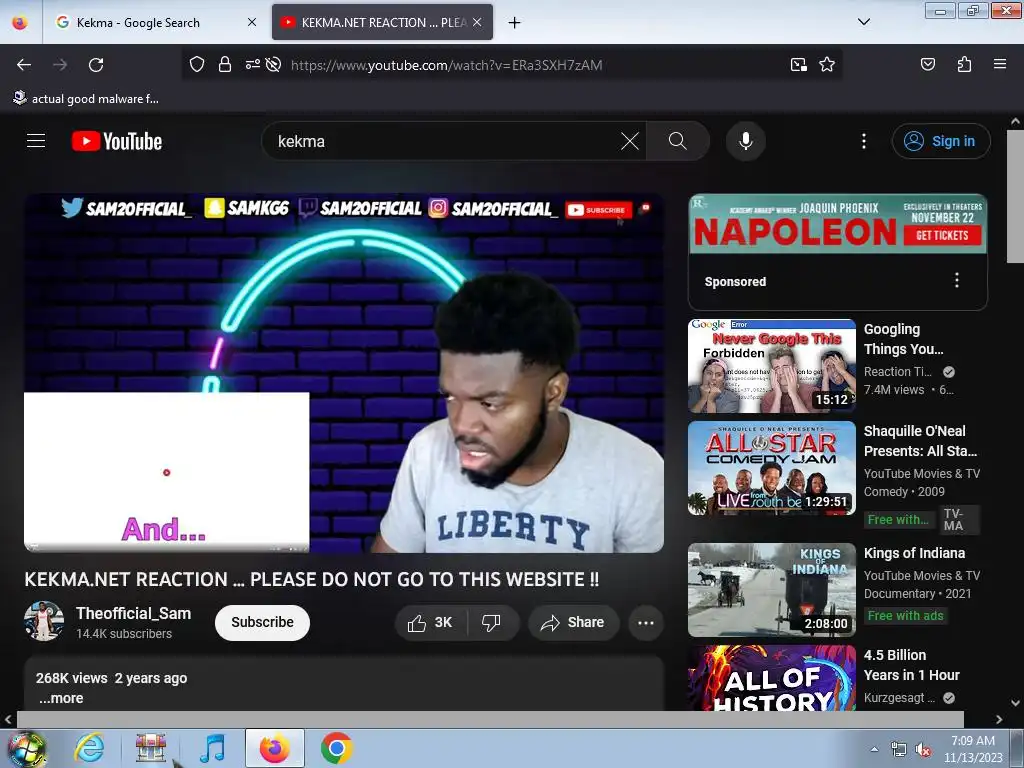Open the YouTube guide hamburger menu

pos(36,141)
